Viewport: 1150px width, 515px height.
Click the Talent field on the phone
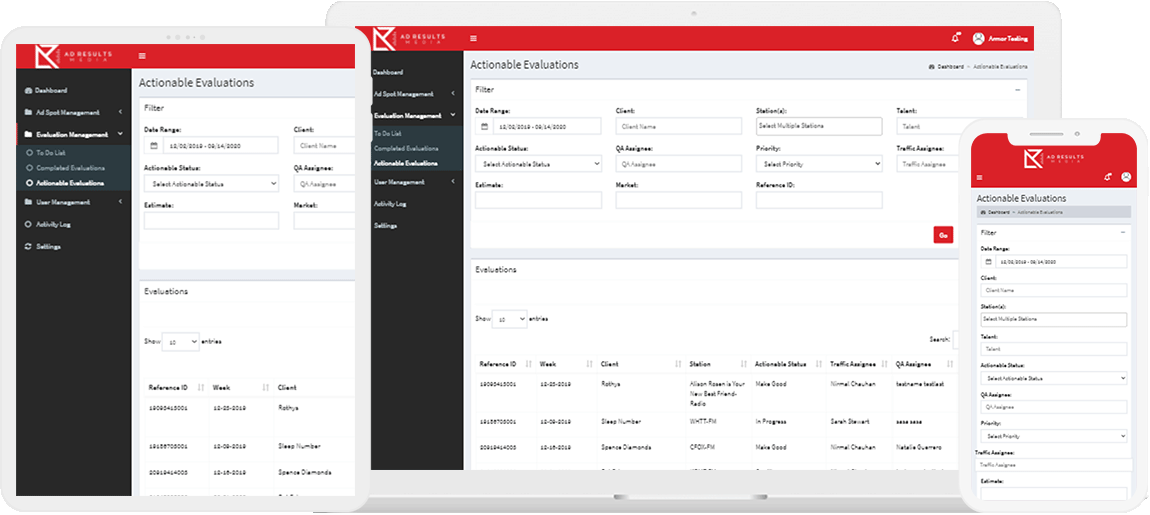click(x=1054, y=348)
